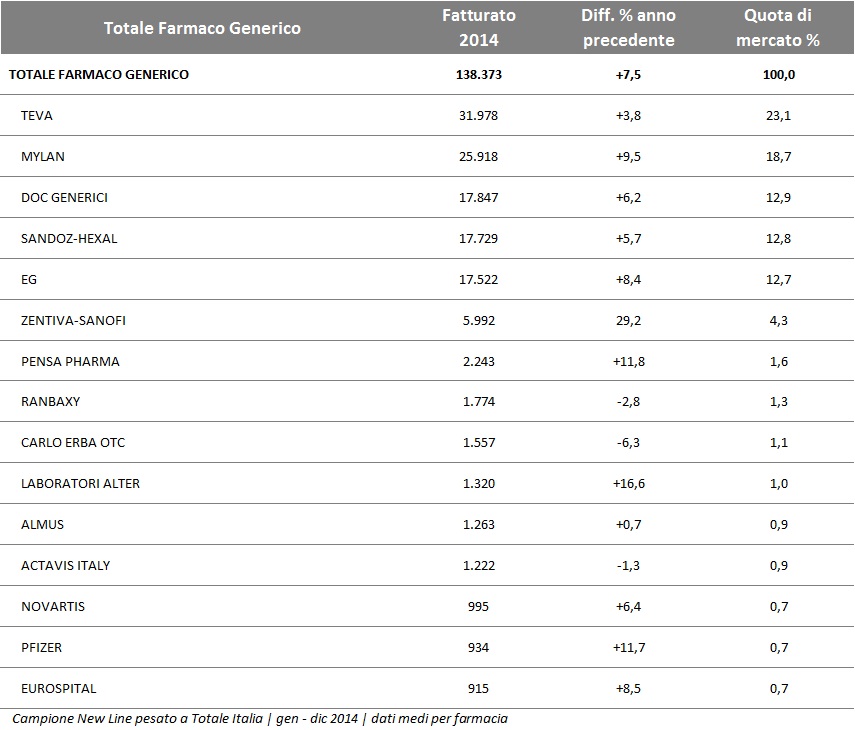Click DOC GENERICI in the table
Image resolution: width=855 pixels, height=730 pixels.
point(64,197)
